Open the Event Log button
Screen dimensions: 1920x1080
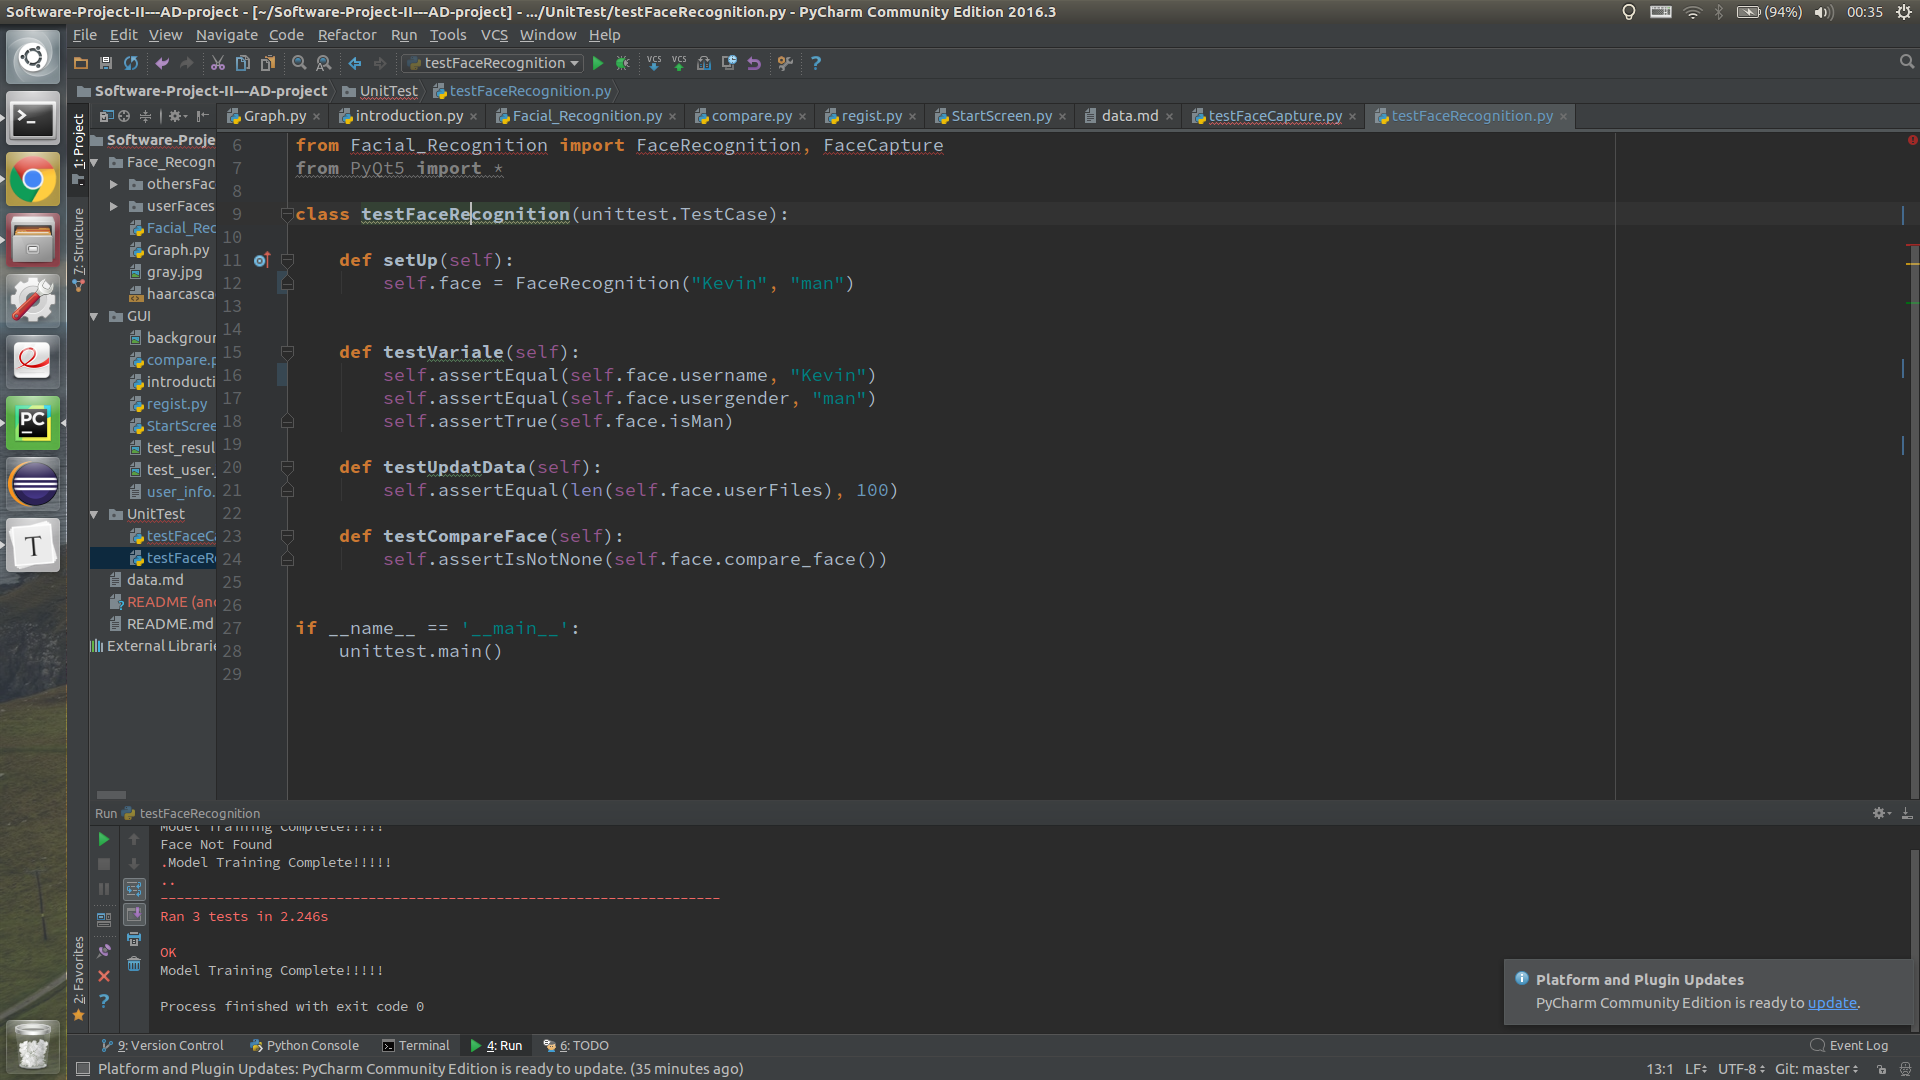click(1849, 1045)
